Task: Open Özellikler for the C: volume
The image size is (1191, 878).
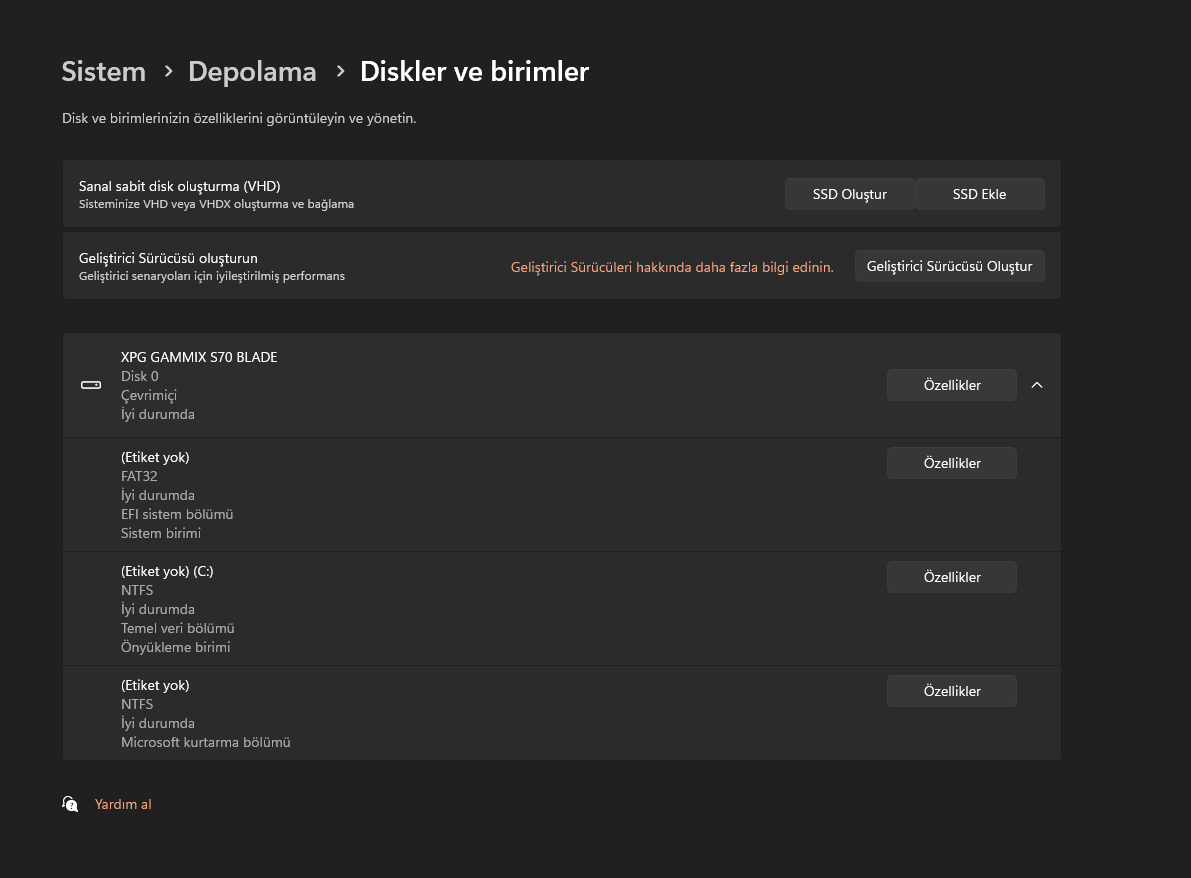Action: point(951,577)
